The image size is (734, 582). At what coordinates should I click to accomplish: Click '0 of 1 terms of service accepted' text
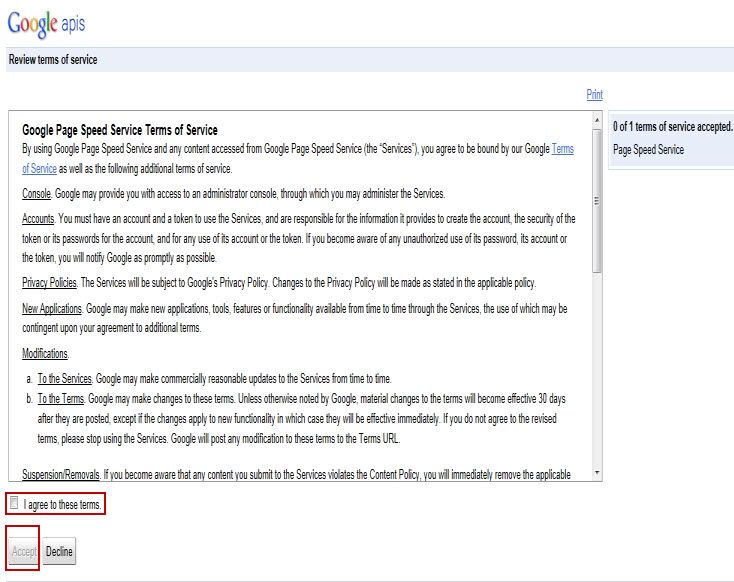(673, 126)
